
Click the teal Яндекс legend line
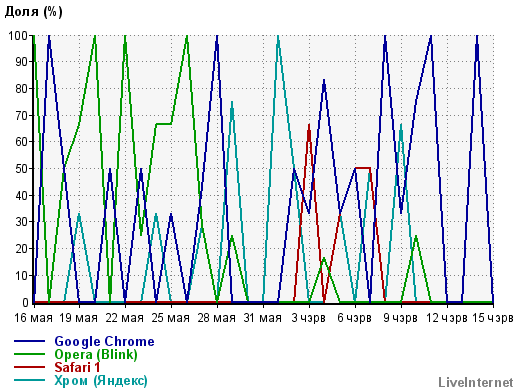[x=29, y=380]
